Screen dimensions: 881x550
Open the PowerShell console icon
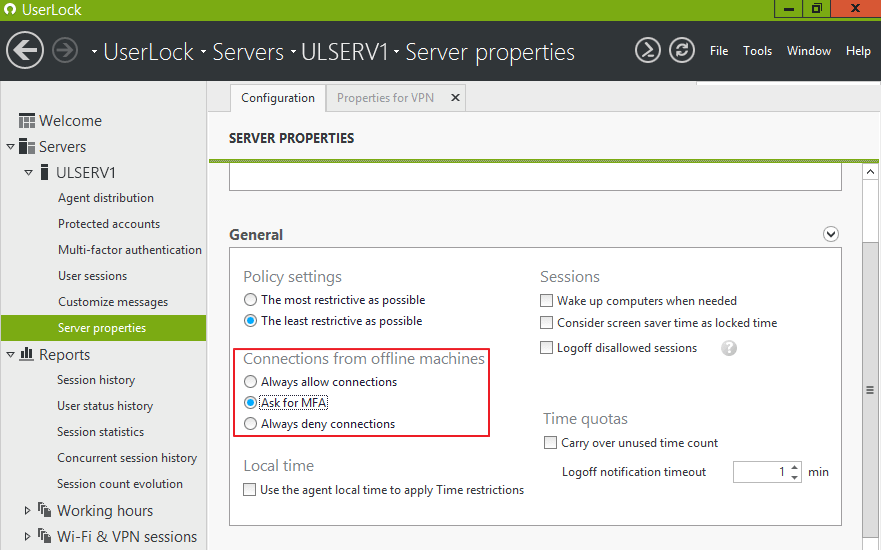pyautogui.click(x=648, y=51)
